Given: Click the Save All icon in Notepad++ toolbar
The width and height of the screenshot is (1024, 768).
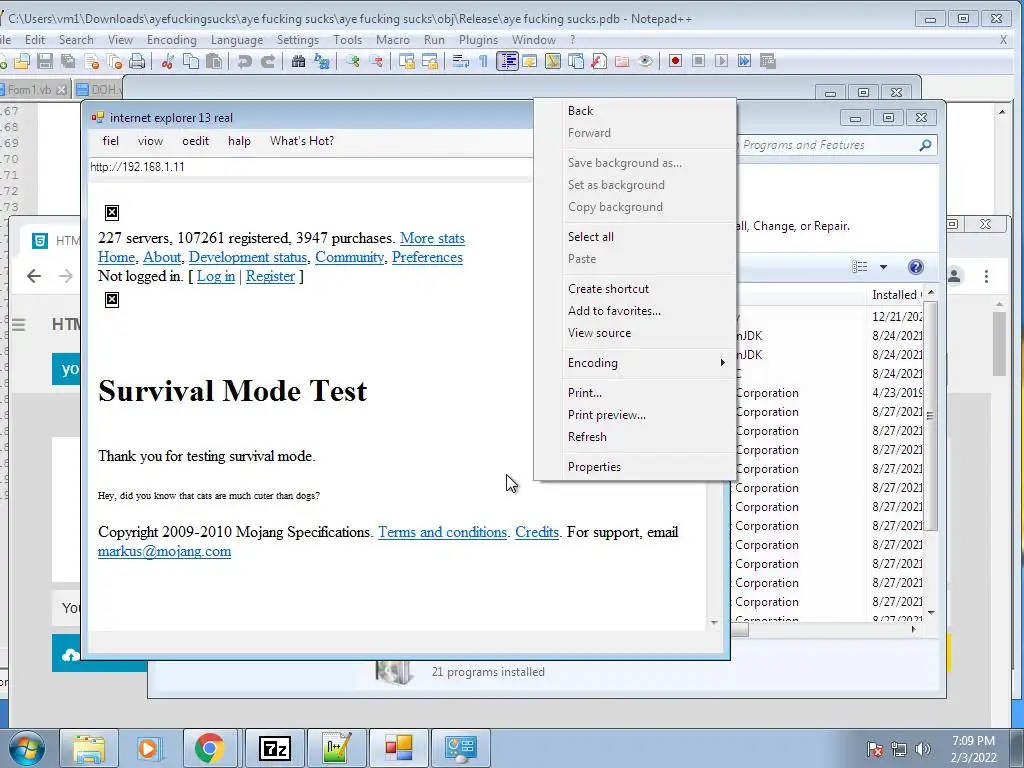Looking at the screenshot, I should click(x=68, y=61).
